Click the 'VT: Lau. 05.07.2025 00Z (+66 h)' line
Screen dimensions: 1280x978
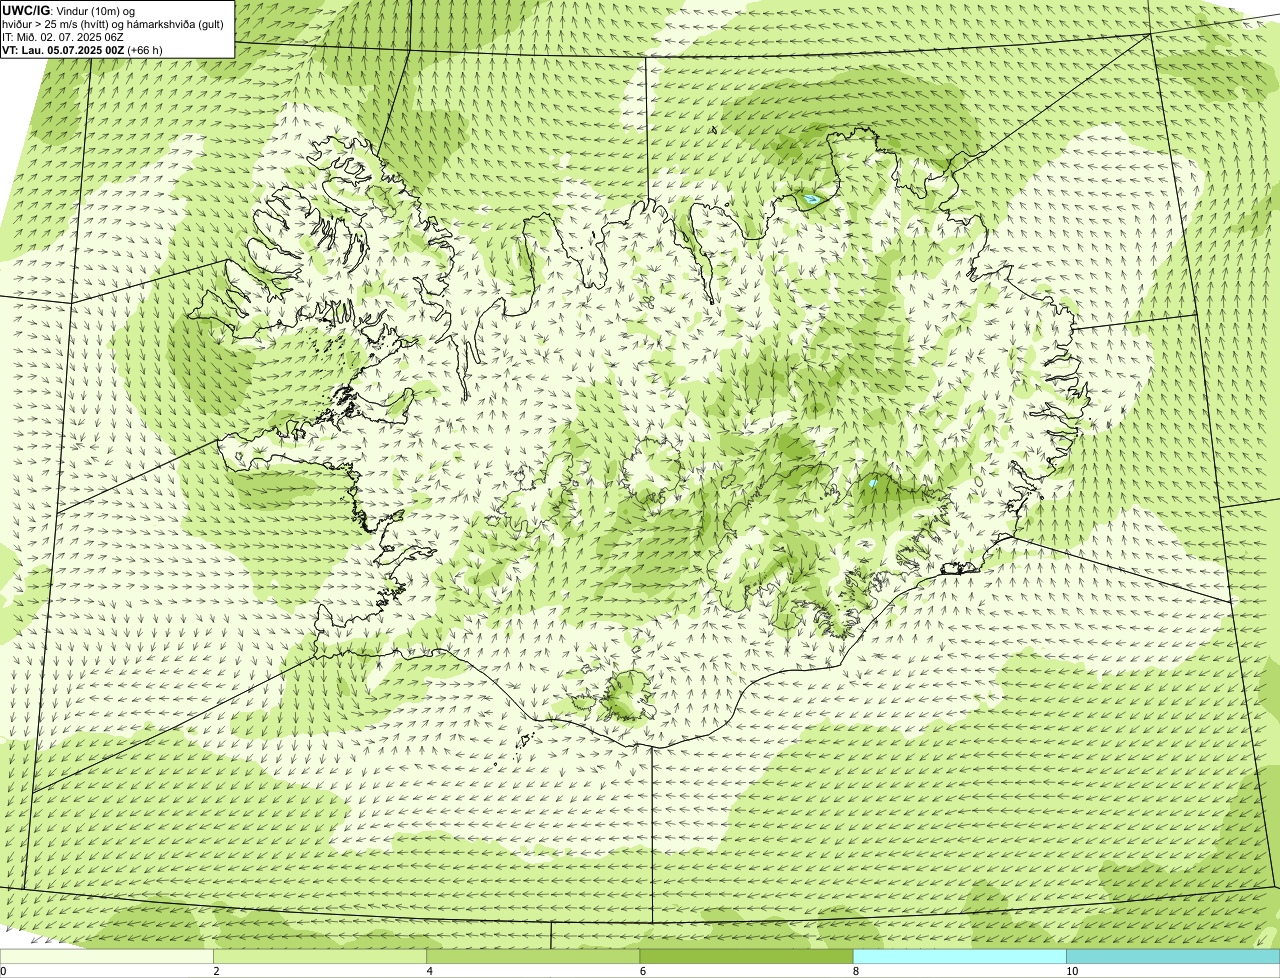(x=82, y=50)
